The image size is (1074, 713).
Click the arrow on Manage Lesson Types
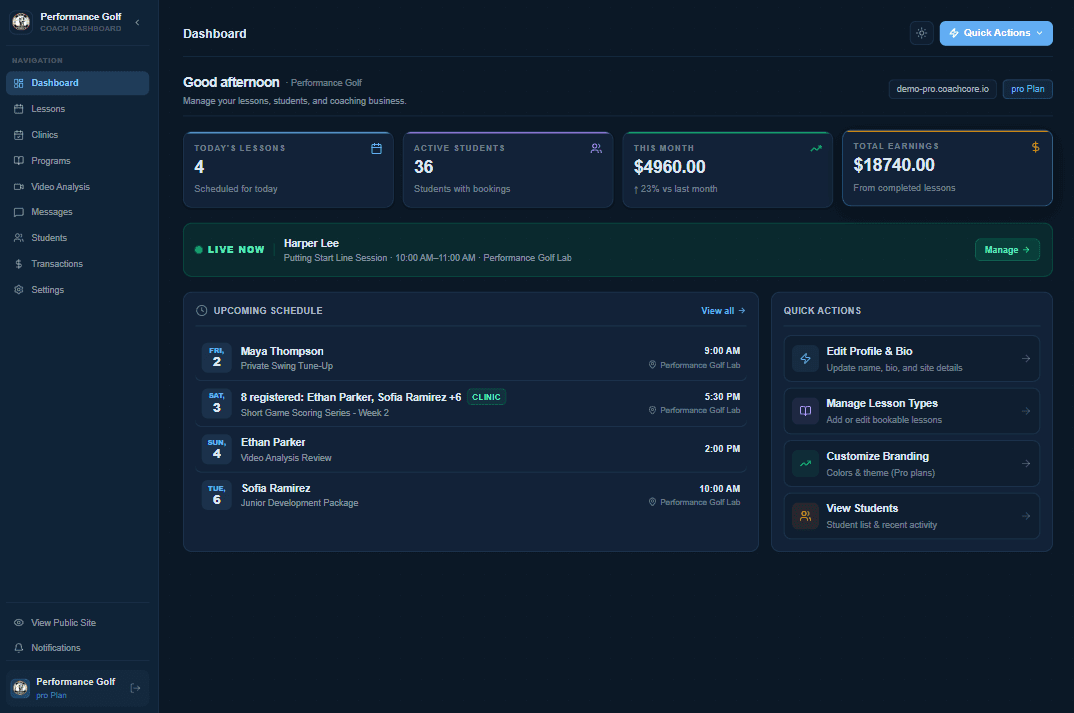[1025, 411]
